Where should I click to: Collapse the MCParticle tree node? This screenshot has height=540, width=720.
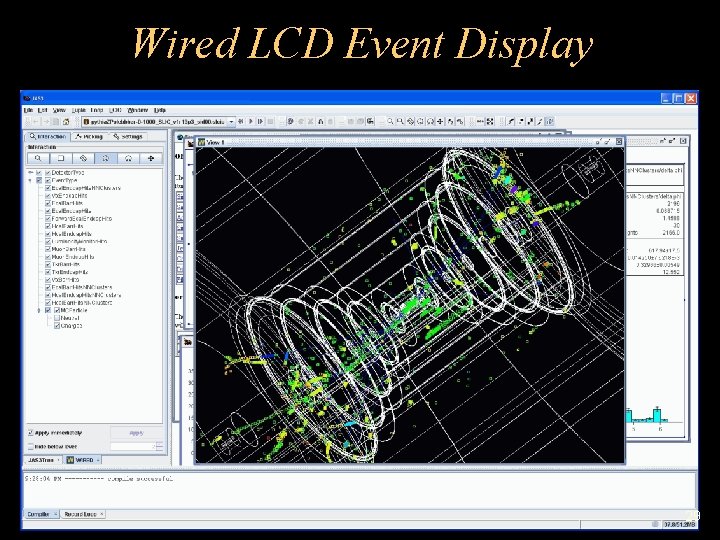[x=39, y=310]
